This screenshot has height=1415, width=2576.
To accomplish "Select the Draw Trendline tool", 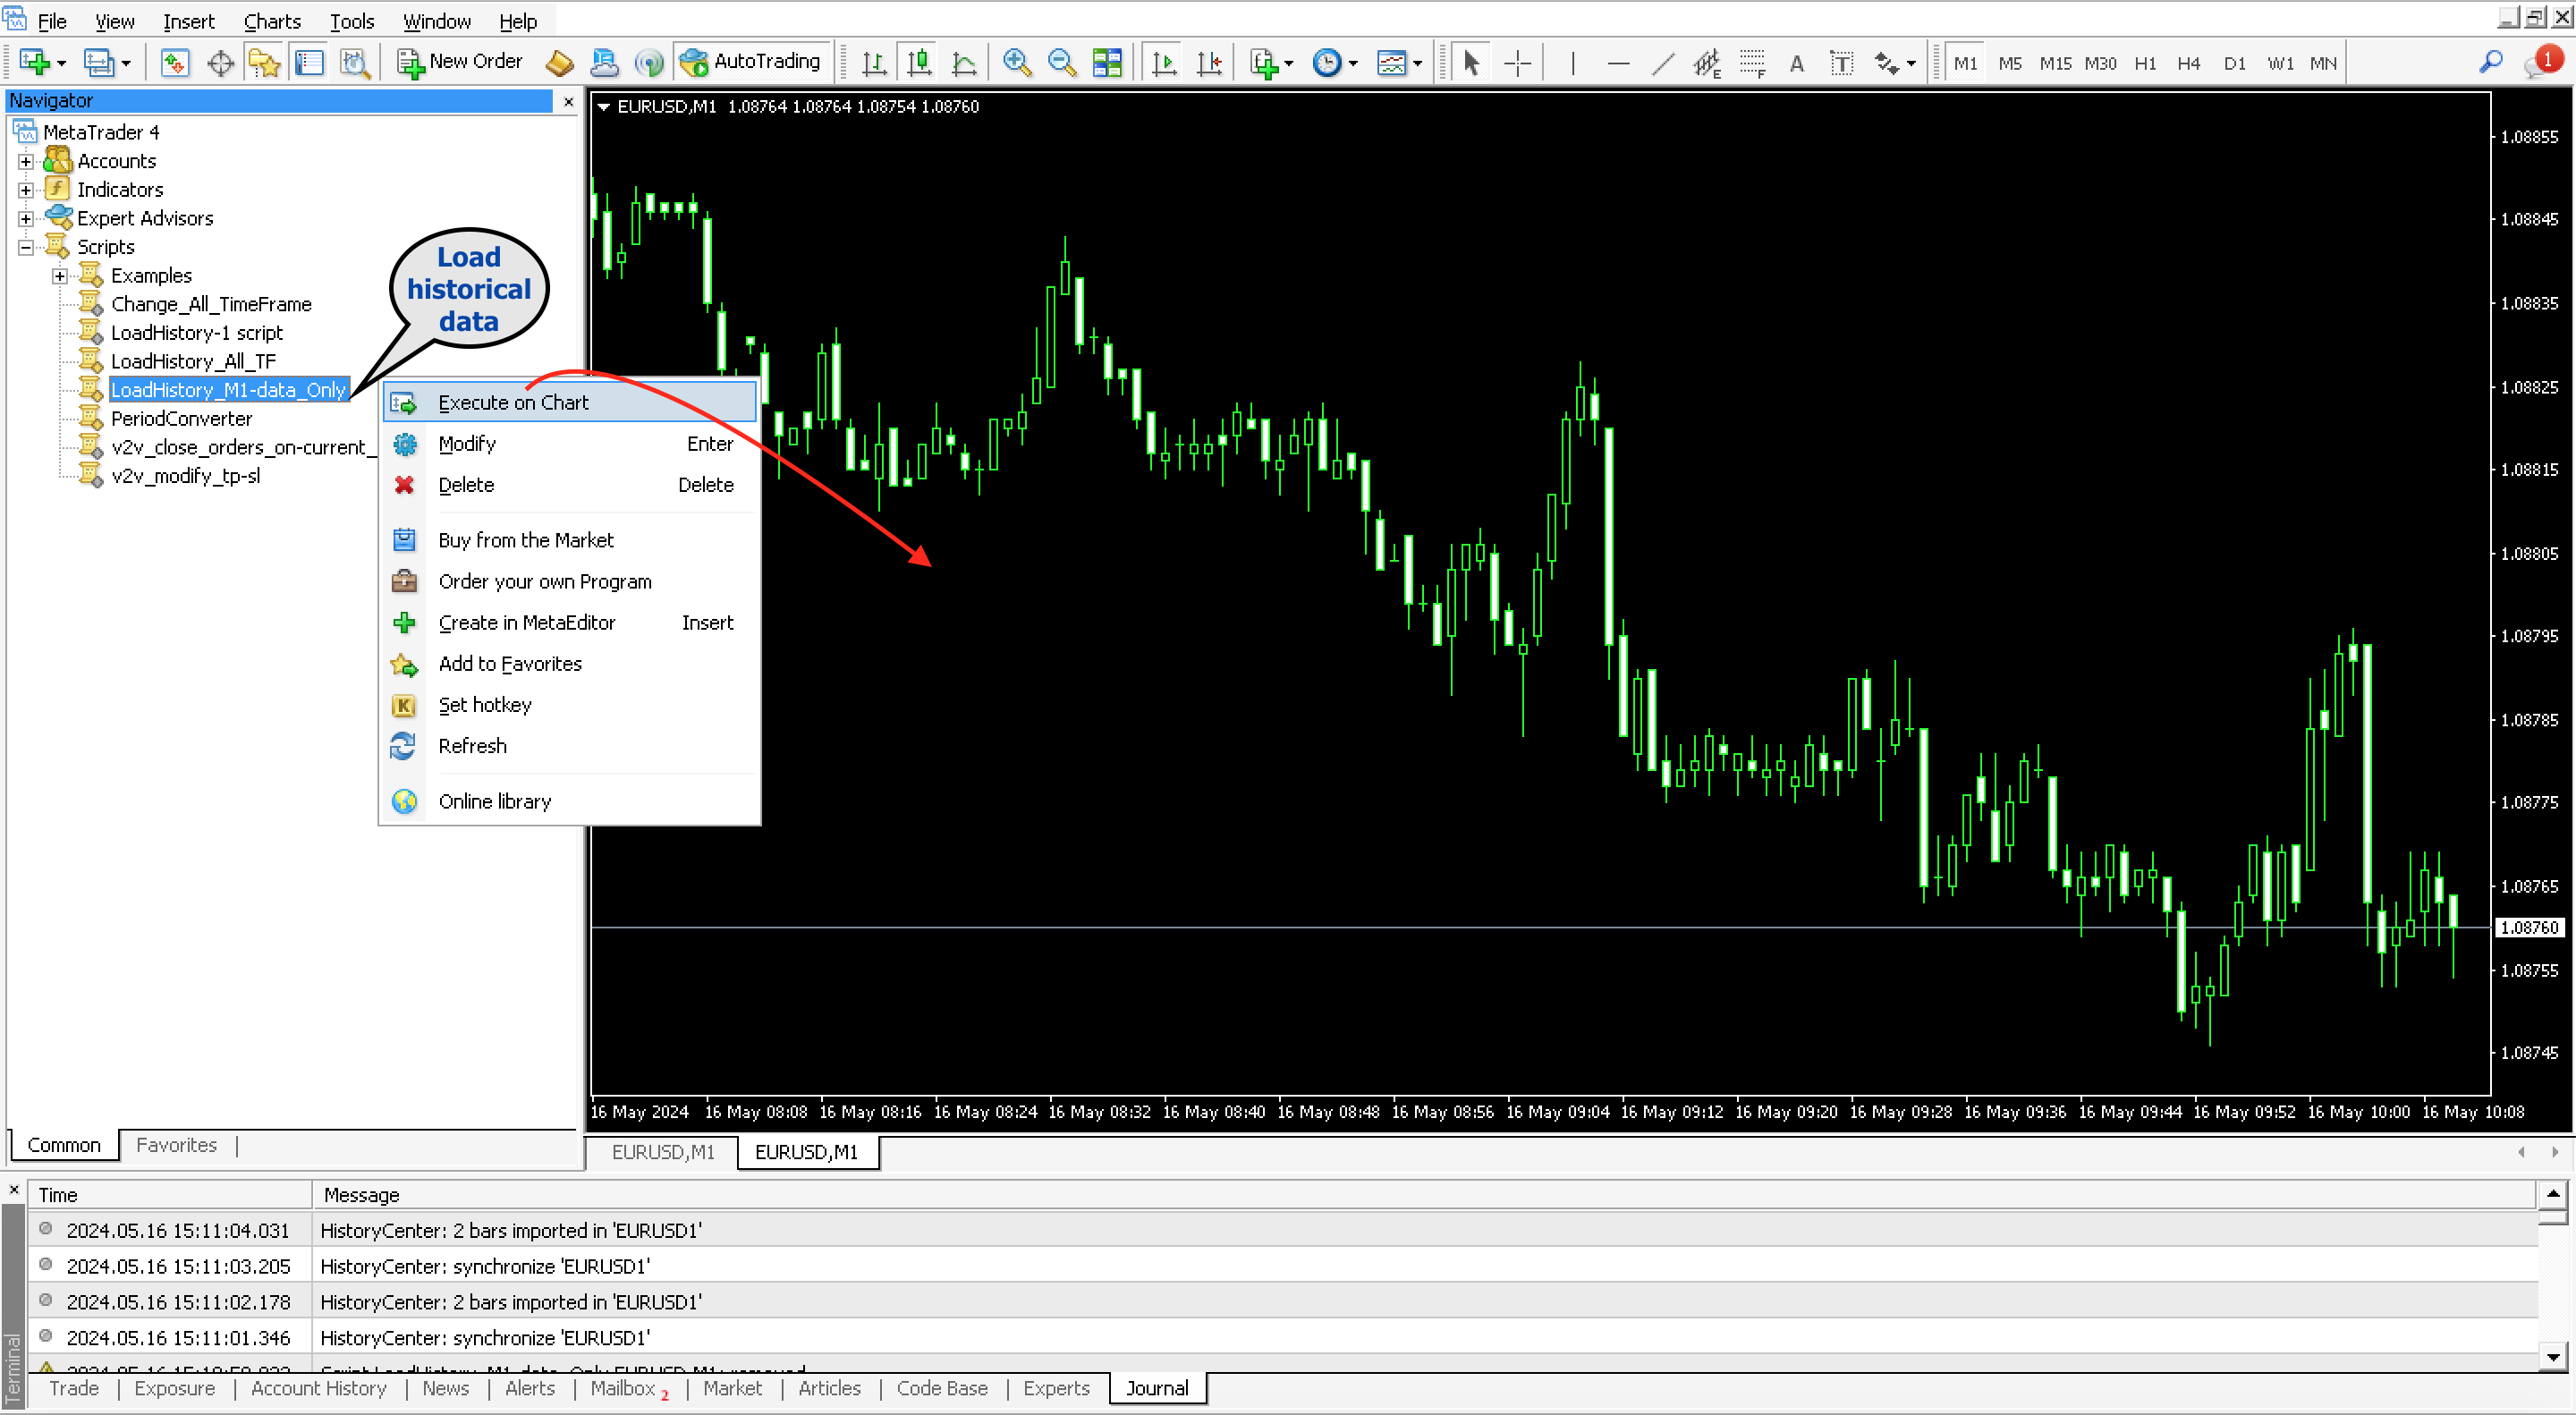I will coord(1662,63).
